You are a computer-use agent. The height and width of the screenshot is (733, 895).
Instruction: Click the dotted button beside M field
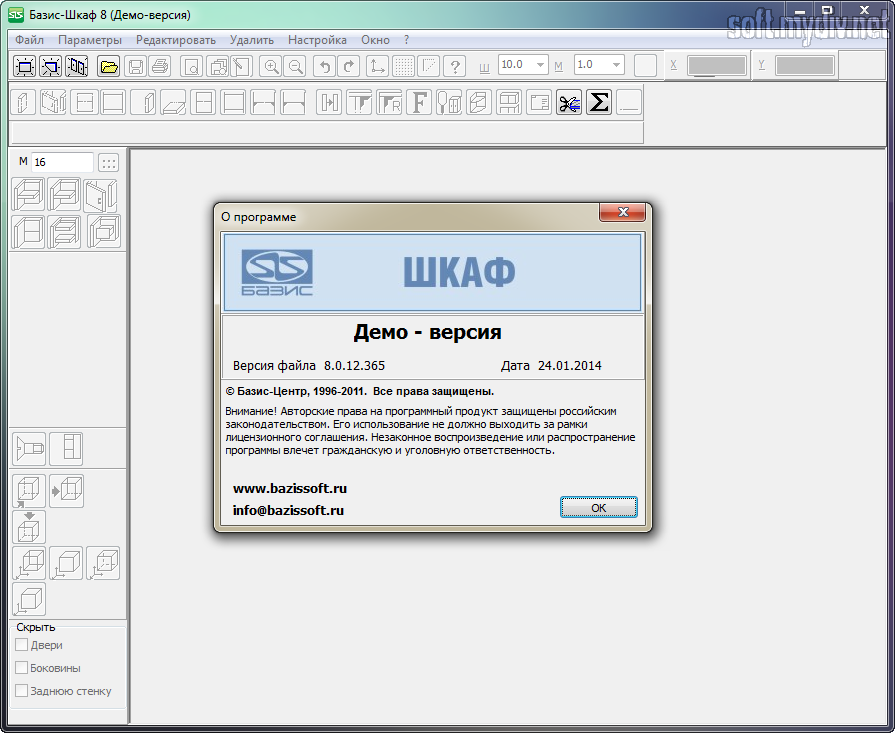tap(109, 162)
